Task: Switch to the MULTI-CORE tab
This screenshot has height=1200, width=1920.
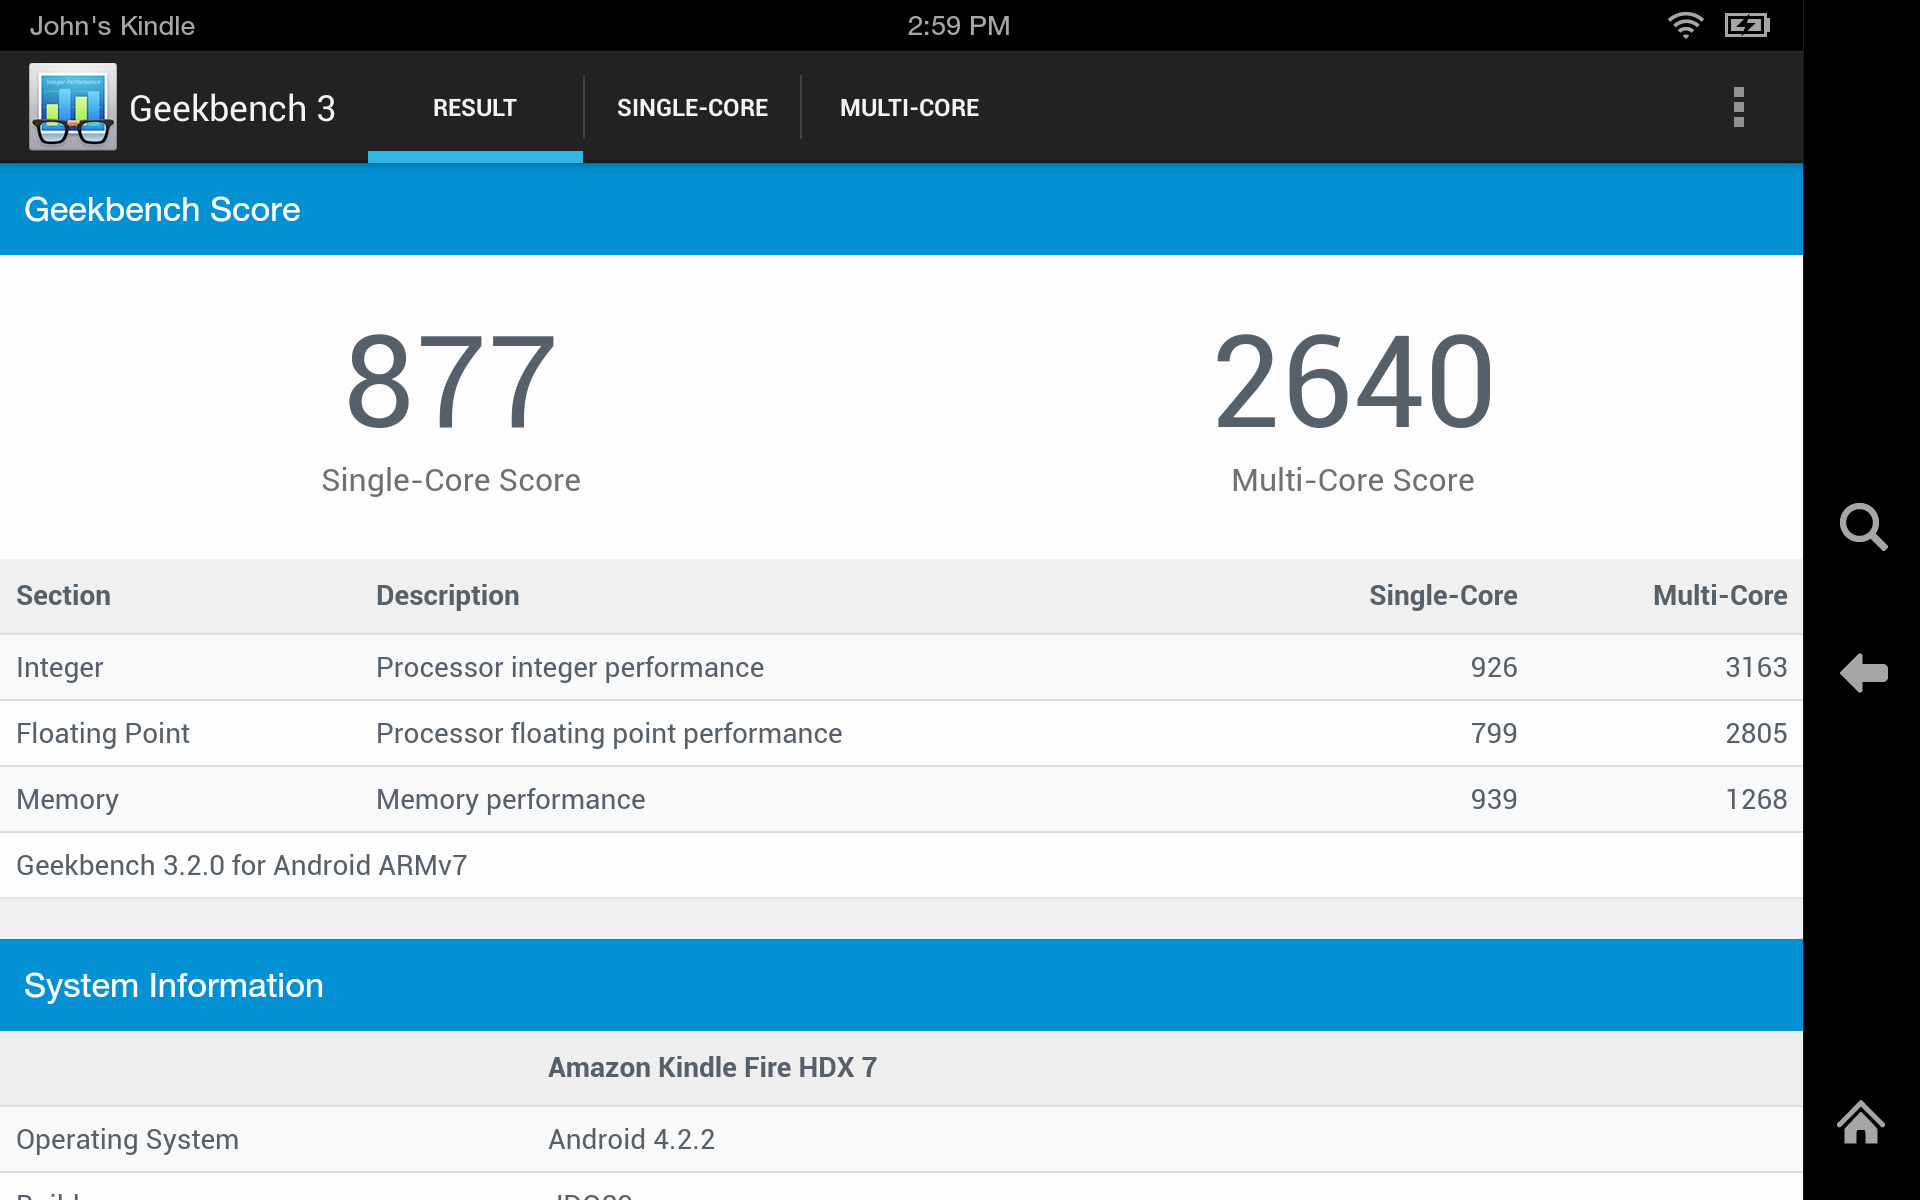Action: tap(909, 107)
